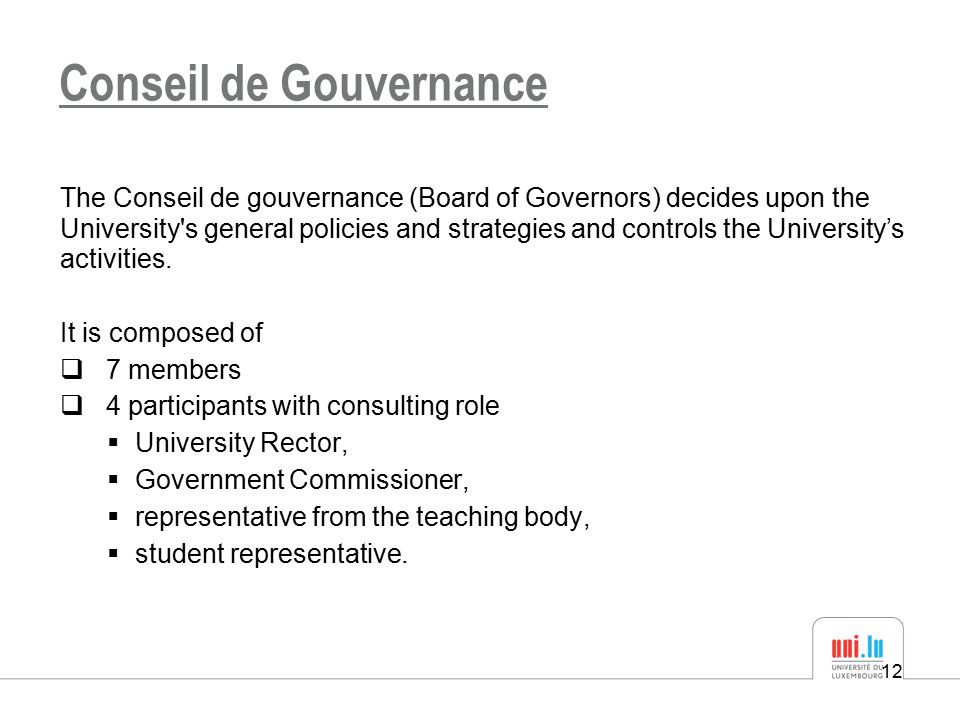Click 'representative from the teaching body' line

pyautogui.click(x=362, y=517)
